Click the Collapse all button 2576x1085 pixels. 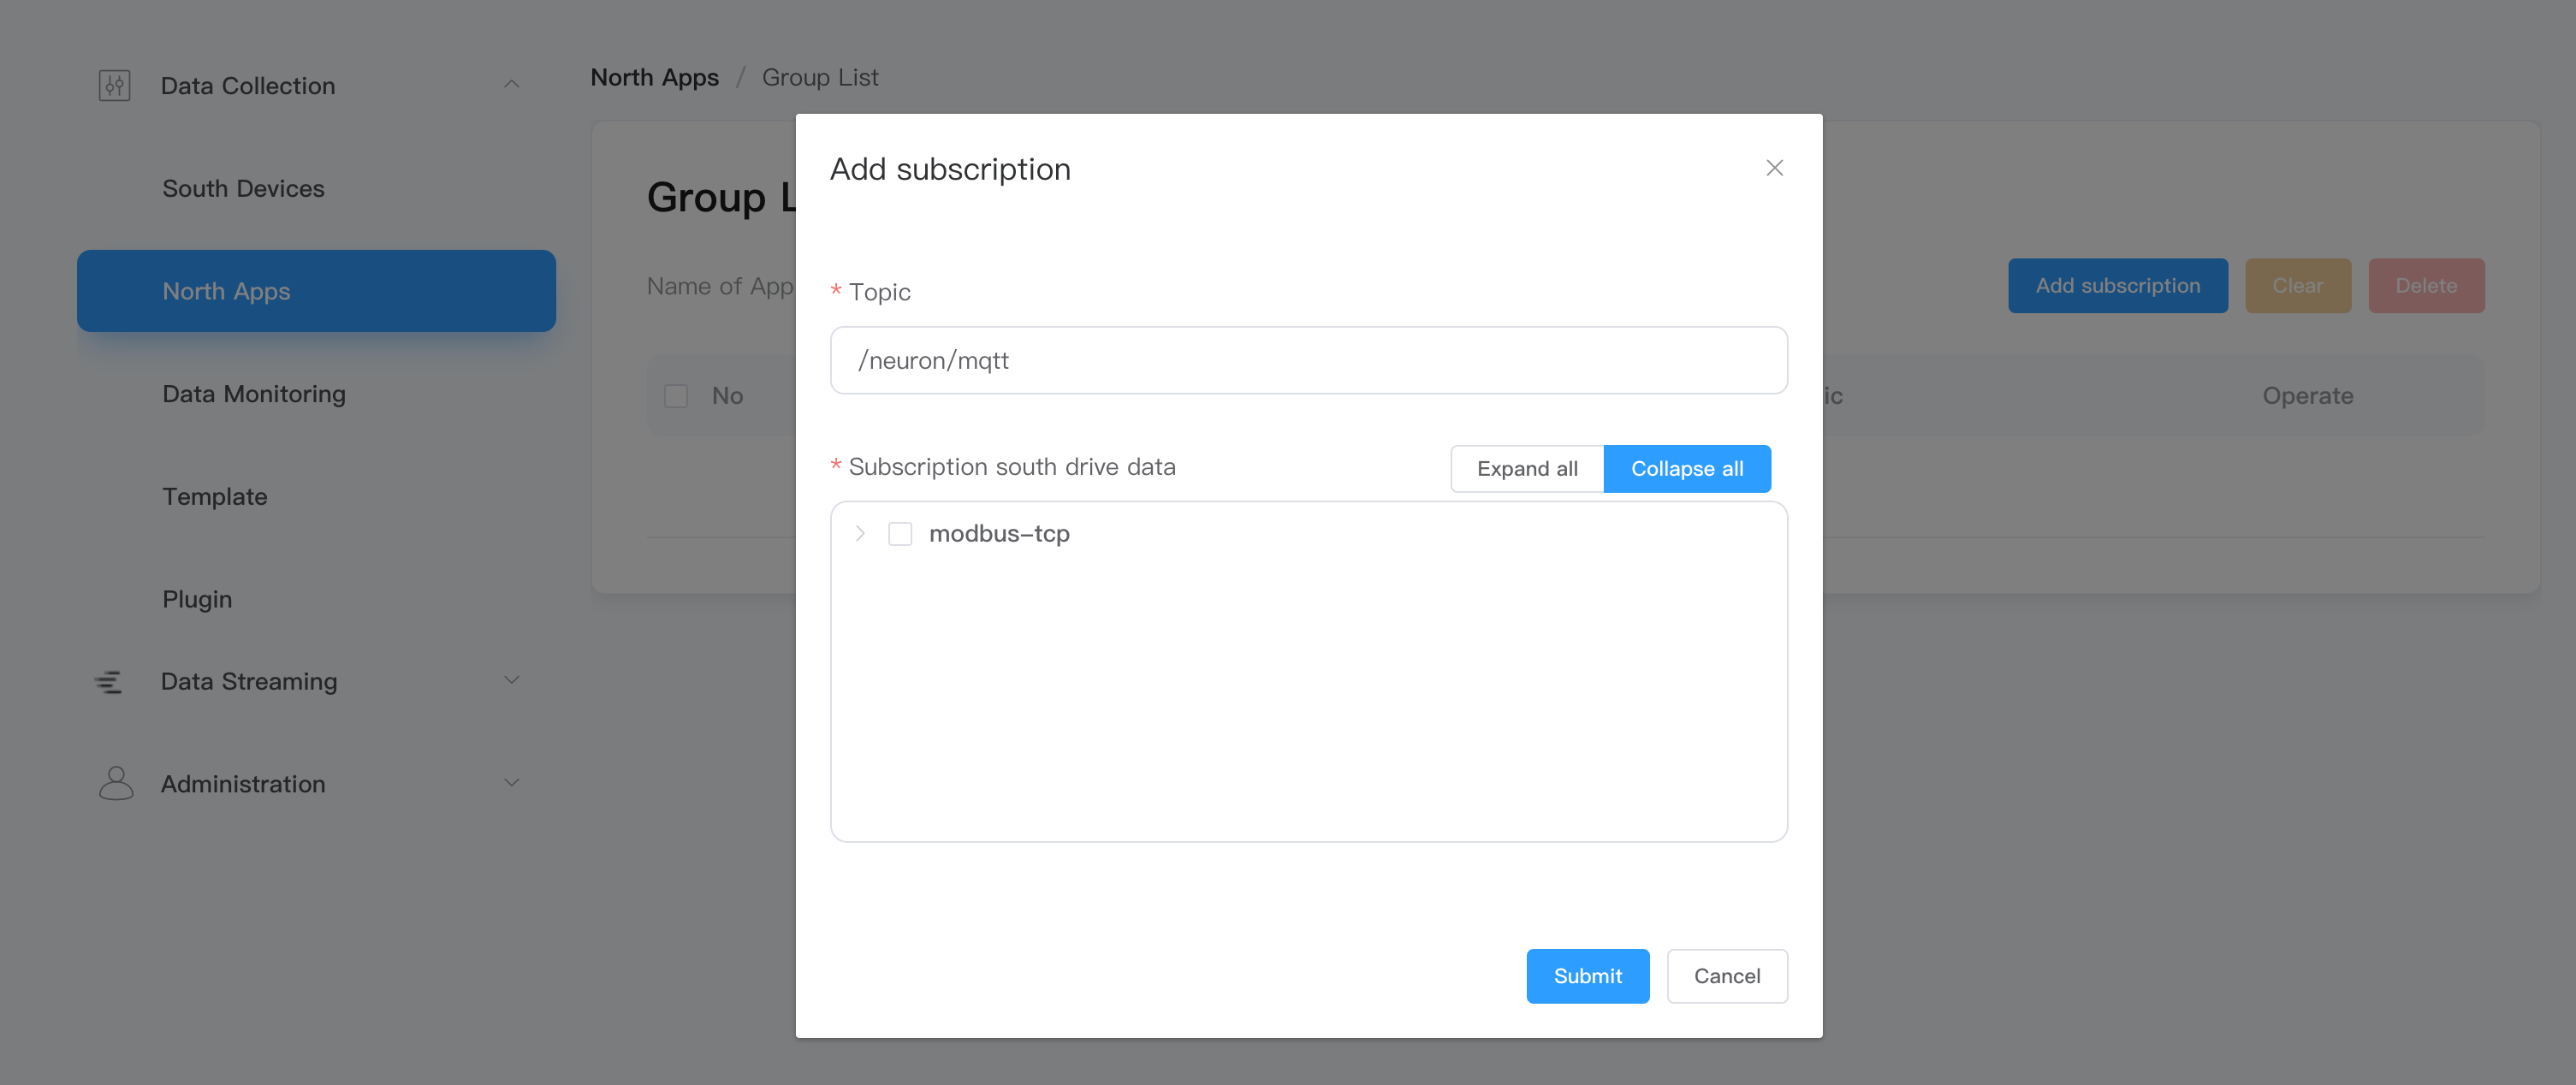pyautogui.click(x=1686, y=469)
